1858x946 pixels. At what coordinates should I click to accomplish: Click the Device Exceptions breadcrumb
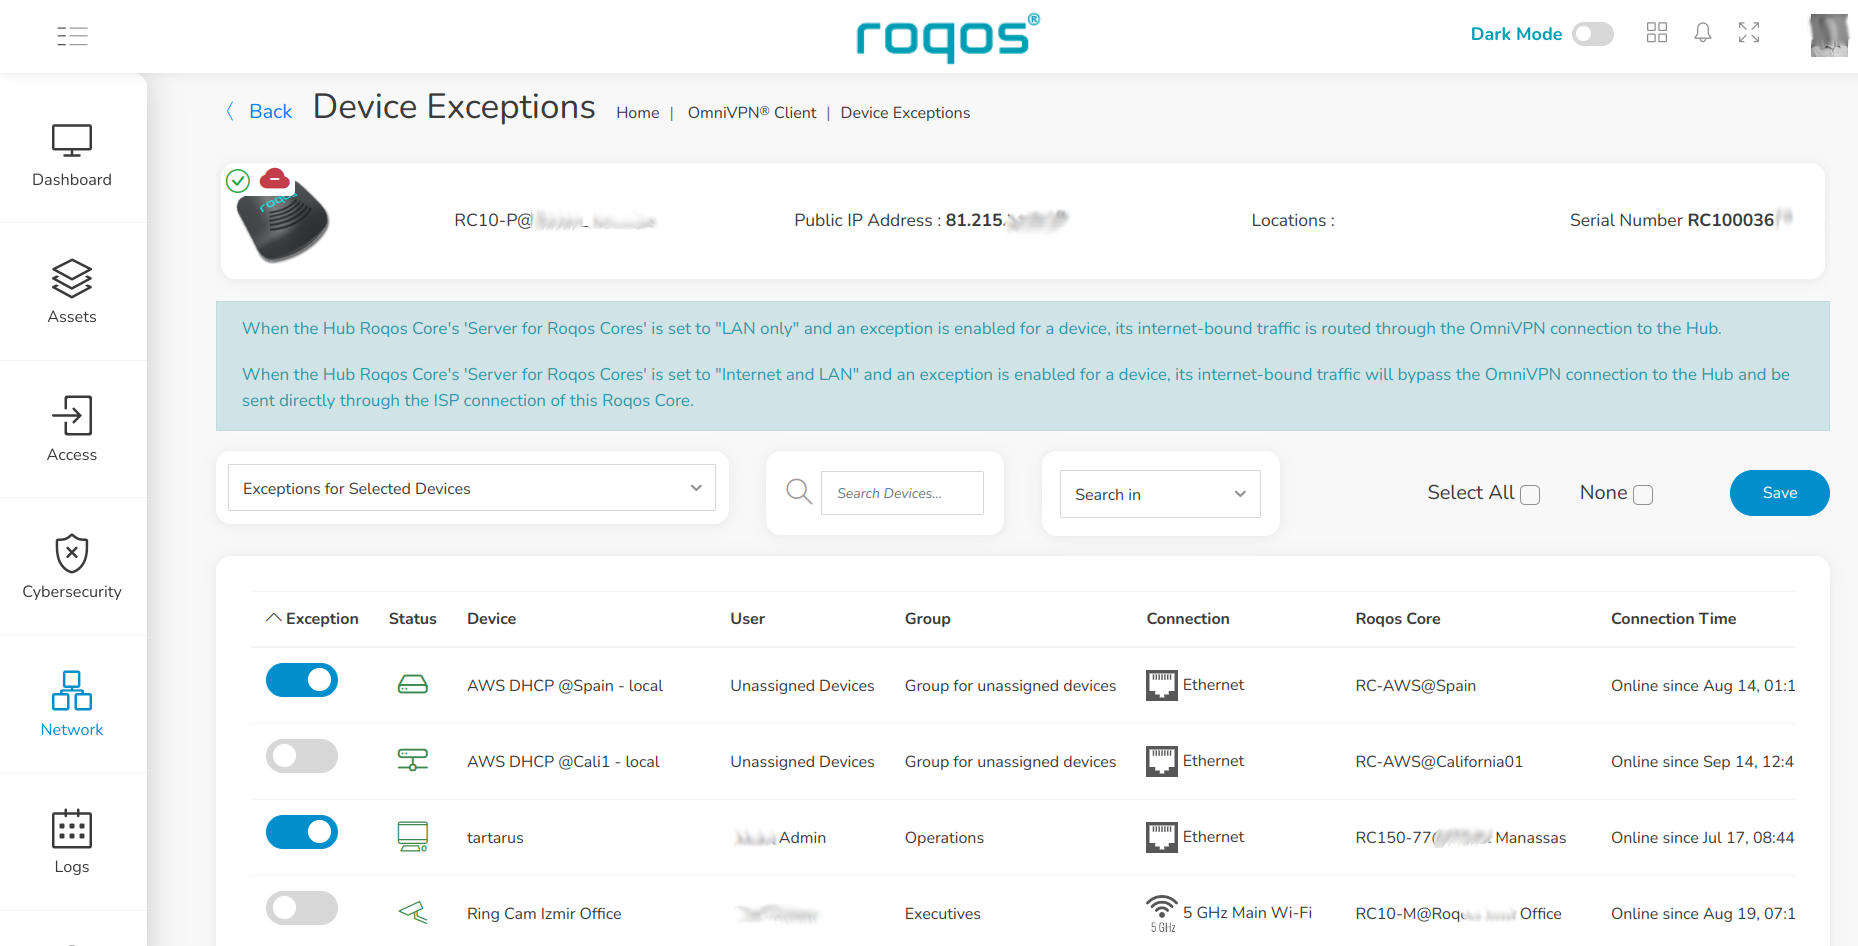[905, 113]
